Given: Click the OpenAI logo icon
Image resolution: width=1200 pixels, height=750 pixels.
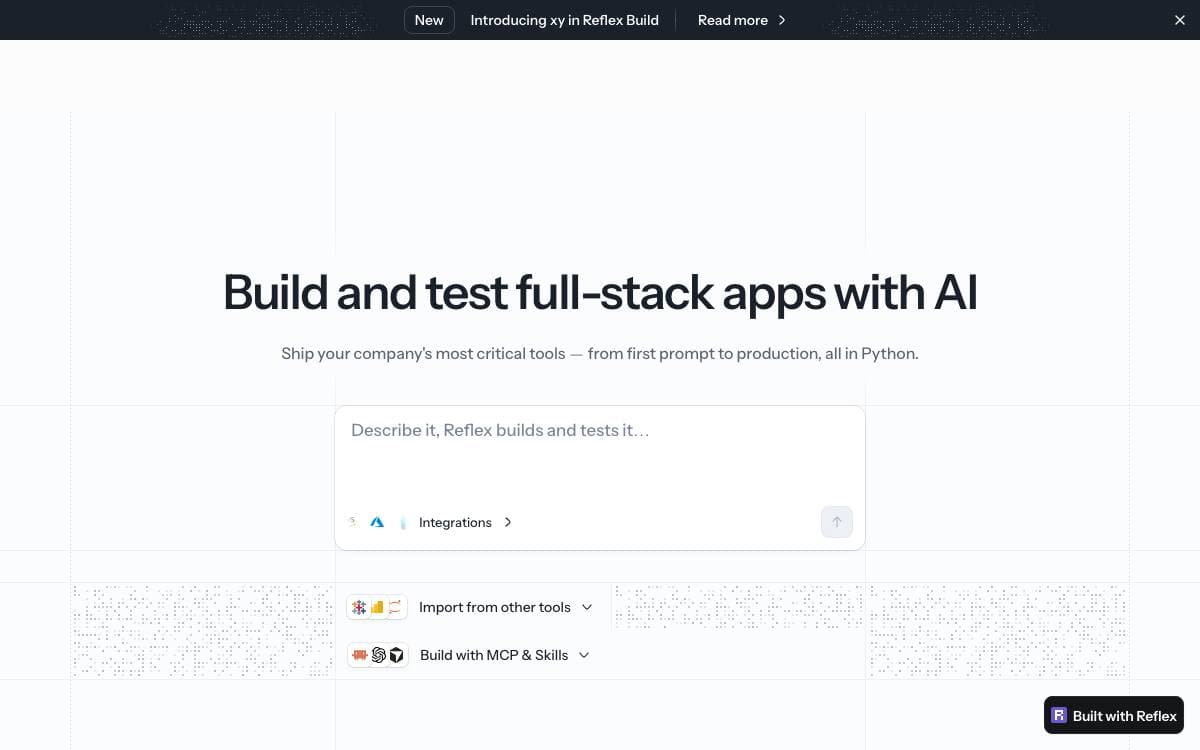Looking at the screenshot, I should click(379, 655).
